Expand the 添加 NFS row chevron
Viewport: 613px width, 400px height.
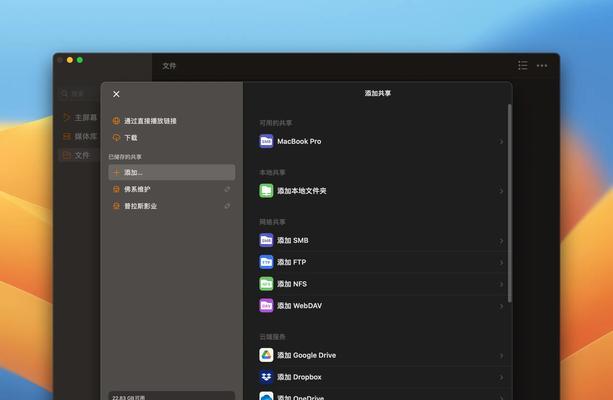tap(501, 284)
